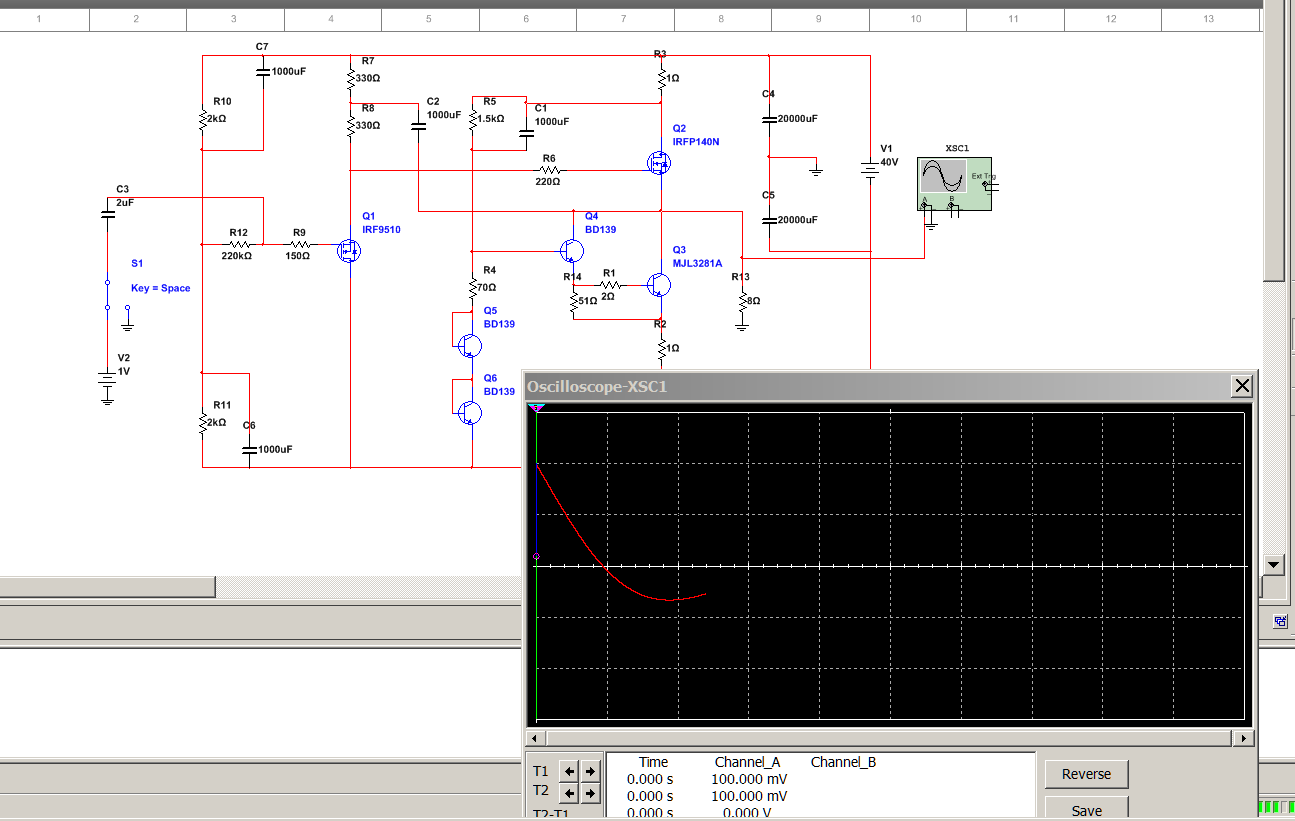This screenshot has height=821, width=1295.
Task: Select the XSC1 oscilloscope instrument symbol
Action: coord(955,184)
